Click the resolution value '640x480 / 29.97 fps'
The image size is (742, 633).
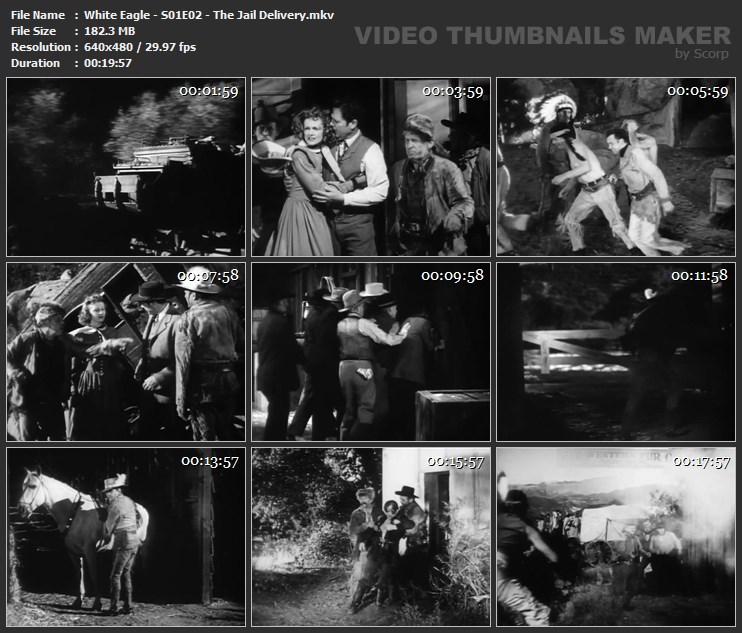pyautogui.click(x=140, y=47)
